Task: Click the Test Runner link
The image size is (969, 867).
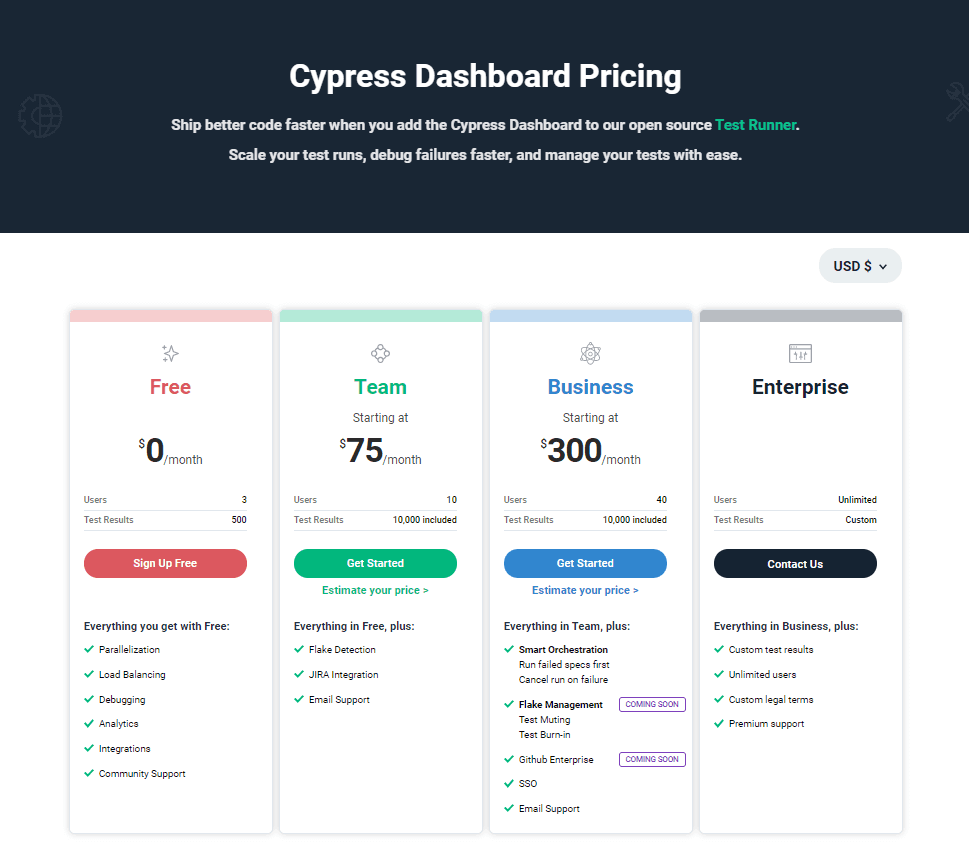Action: (756, 125)
